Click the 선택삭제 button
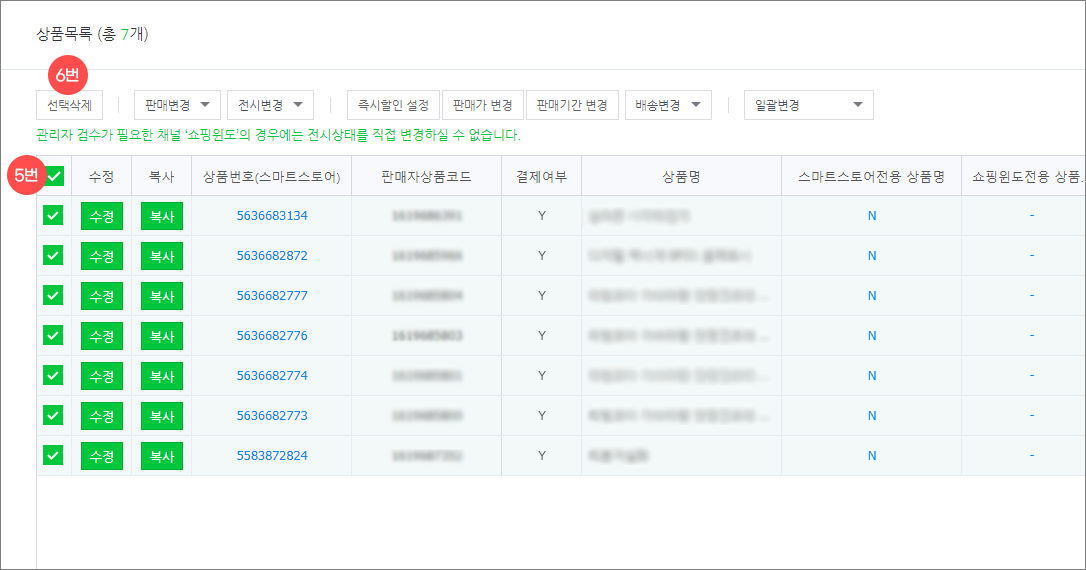Image resolution: width=1086 pixels, height=570 pixels. pyautogui.click(x=69, y=105)
